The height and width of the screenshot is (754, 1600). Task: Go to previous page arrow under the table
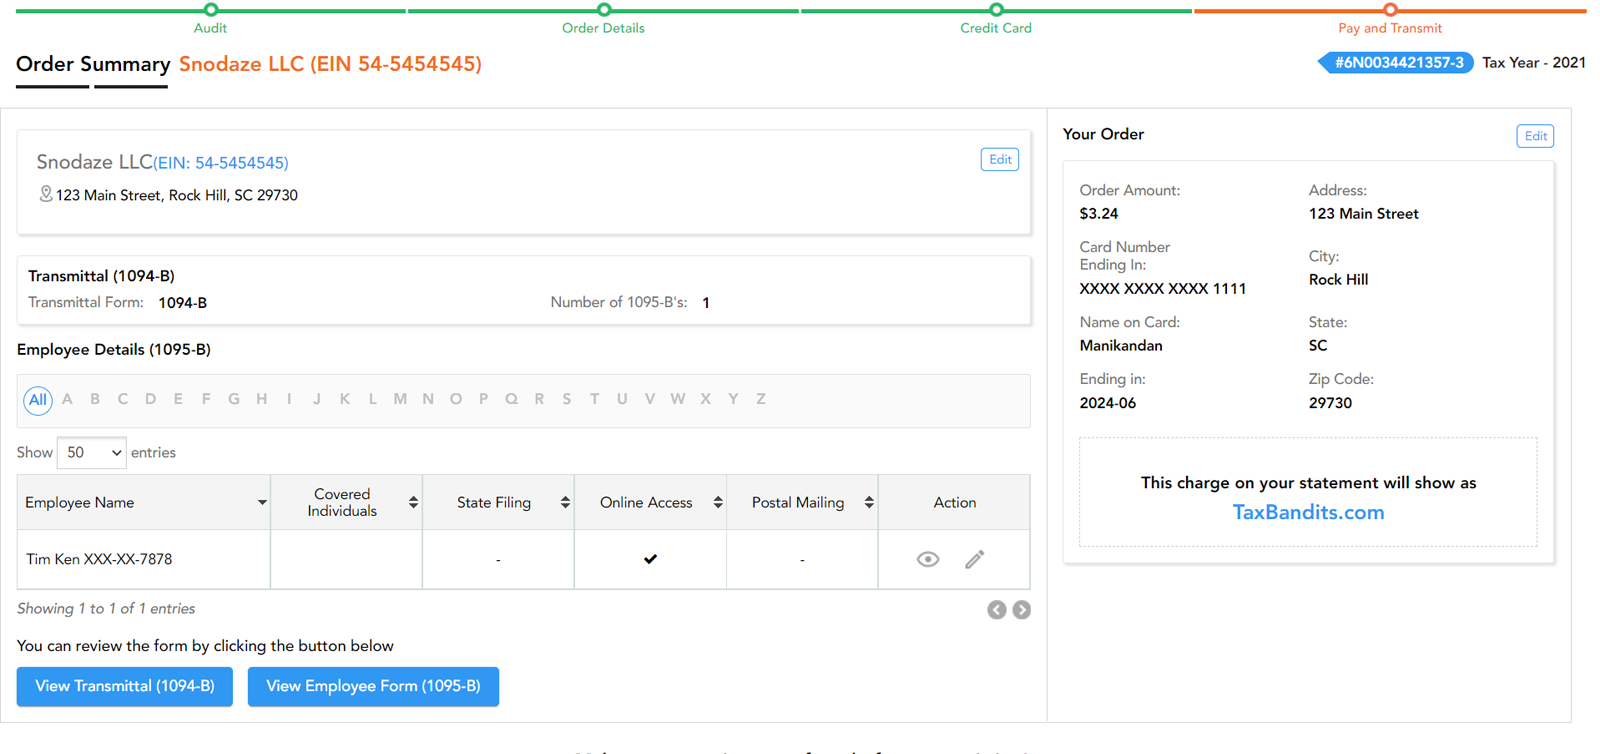[997, 610]
